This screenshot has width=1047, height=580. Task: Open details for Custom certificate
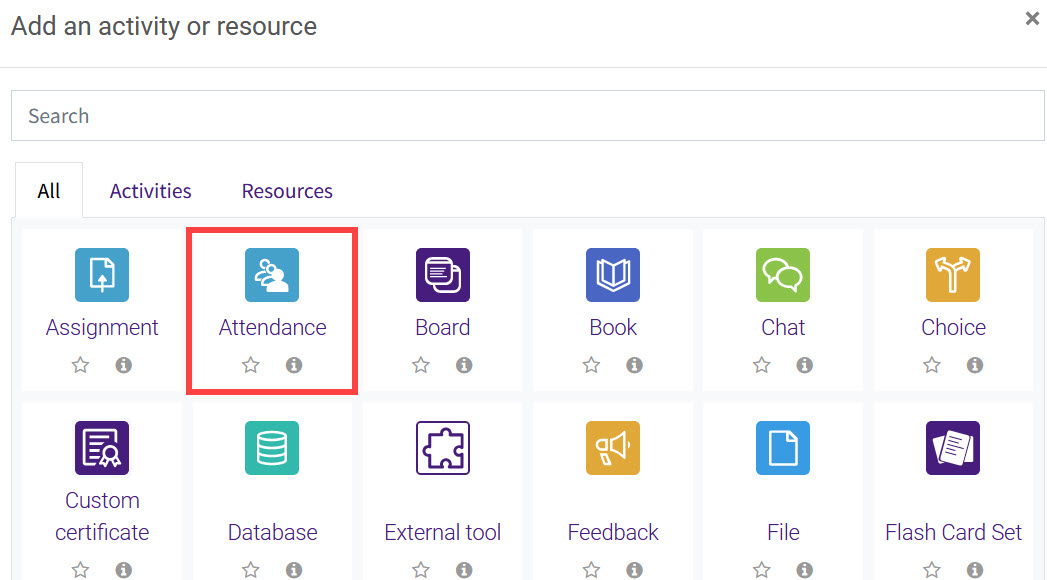click(124, 569)
